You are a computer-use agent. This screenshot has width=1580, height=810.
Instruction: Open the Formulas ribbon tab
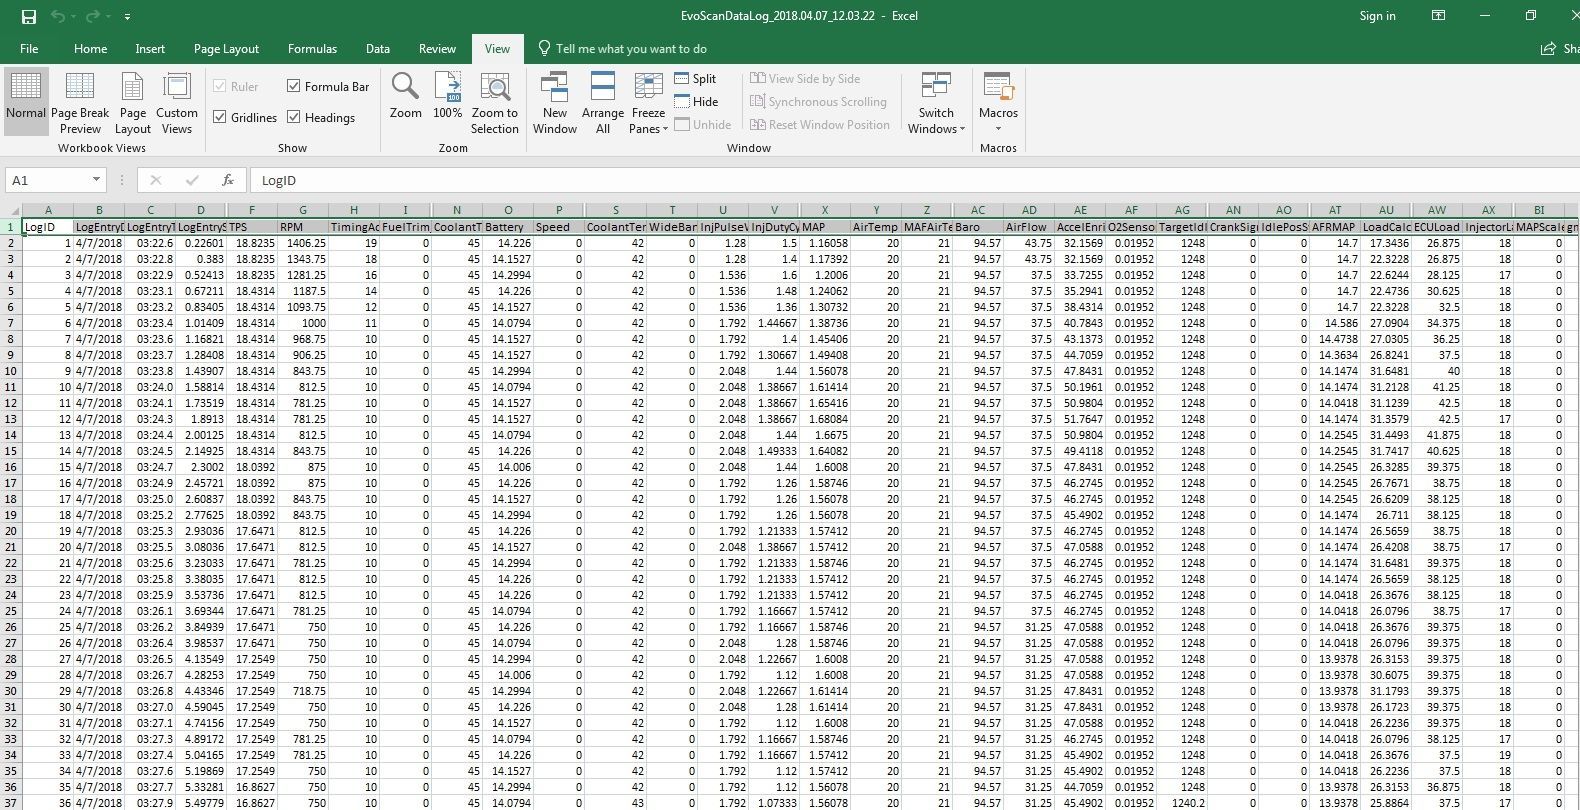[x=312, y=48]
